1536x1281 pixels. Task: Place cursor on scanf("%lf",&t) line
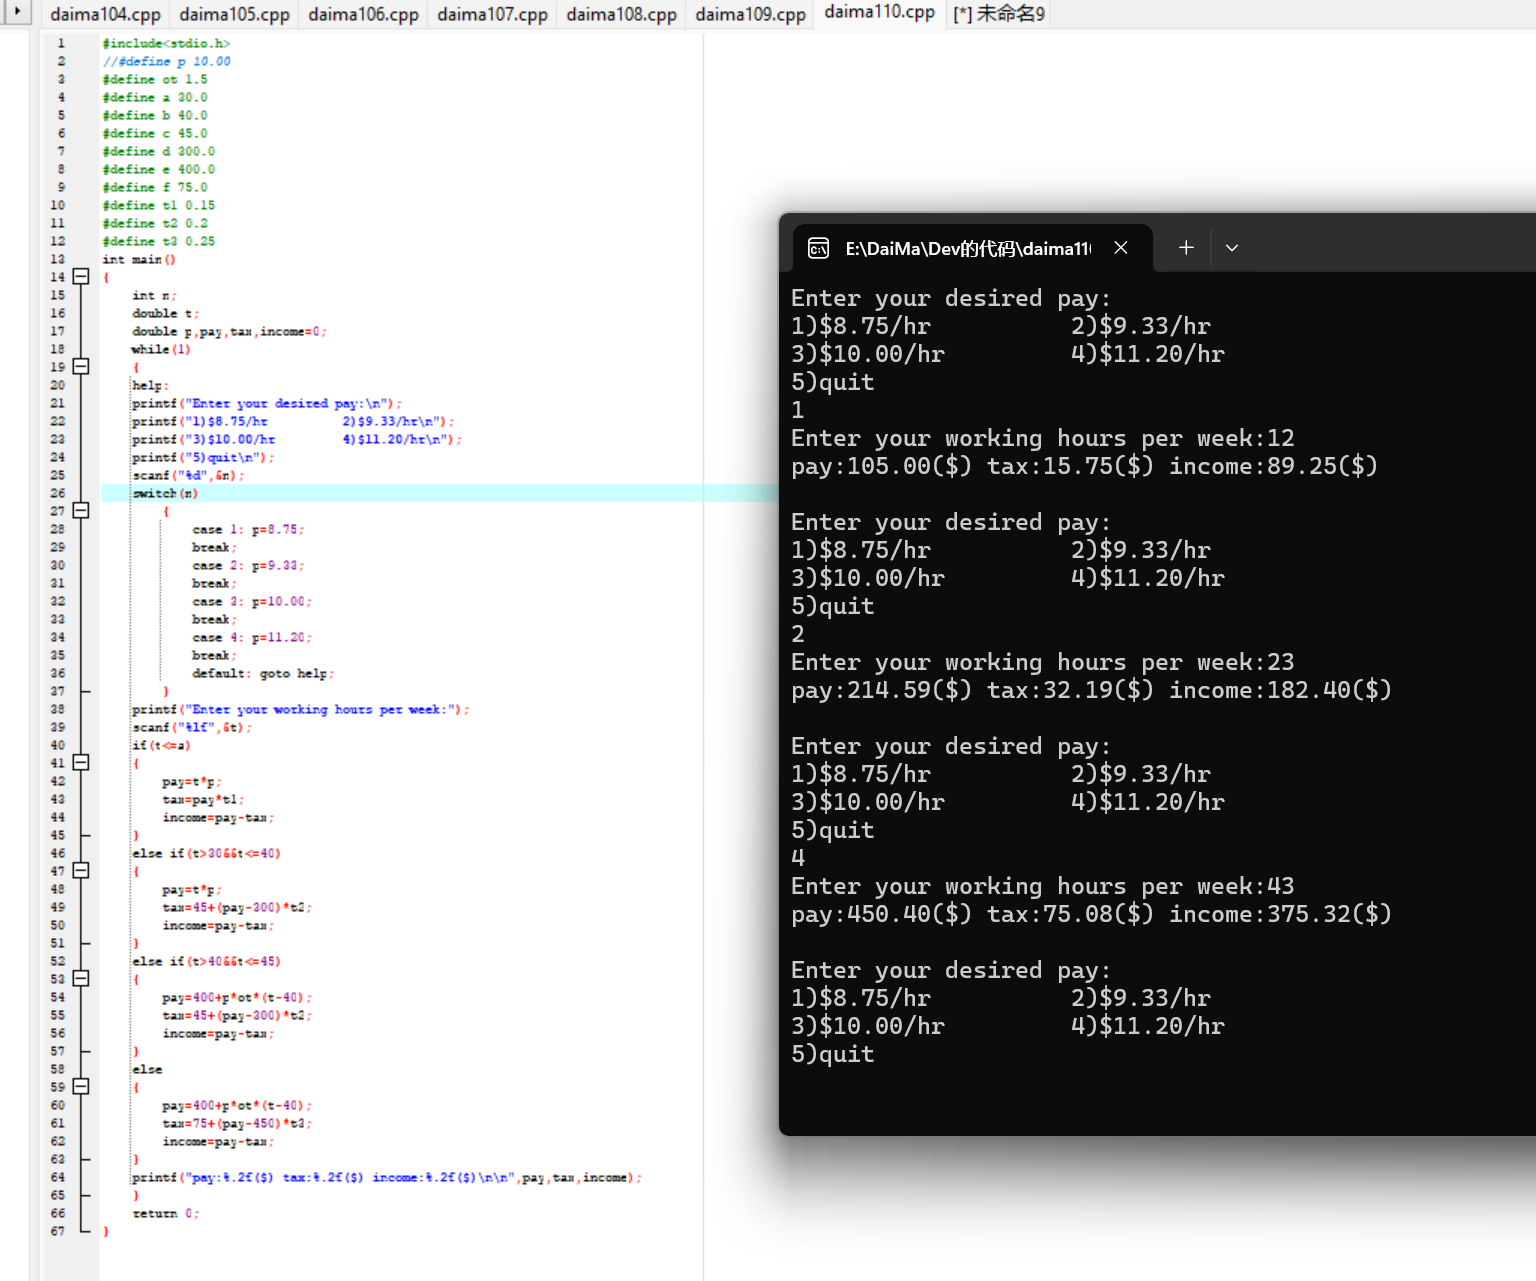192,727
